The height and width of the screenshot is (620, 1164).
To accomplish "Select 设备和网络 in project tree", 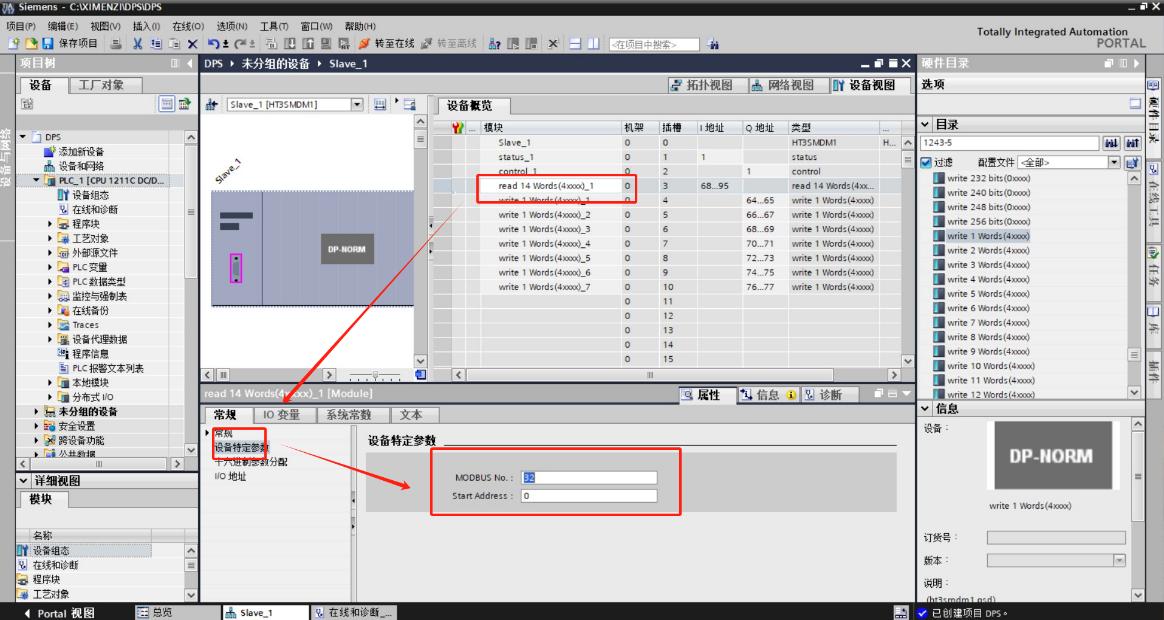I will (82, 166).
